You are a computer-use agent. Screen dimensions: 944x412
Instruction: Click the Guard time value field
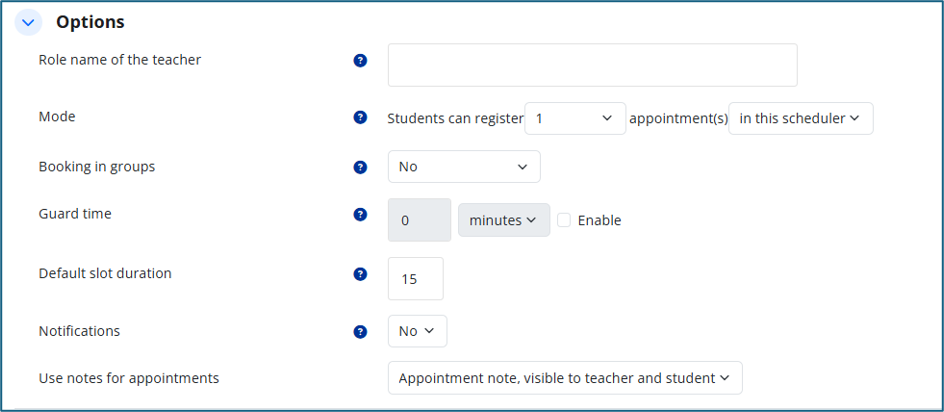click(419, 220)
